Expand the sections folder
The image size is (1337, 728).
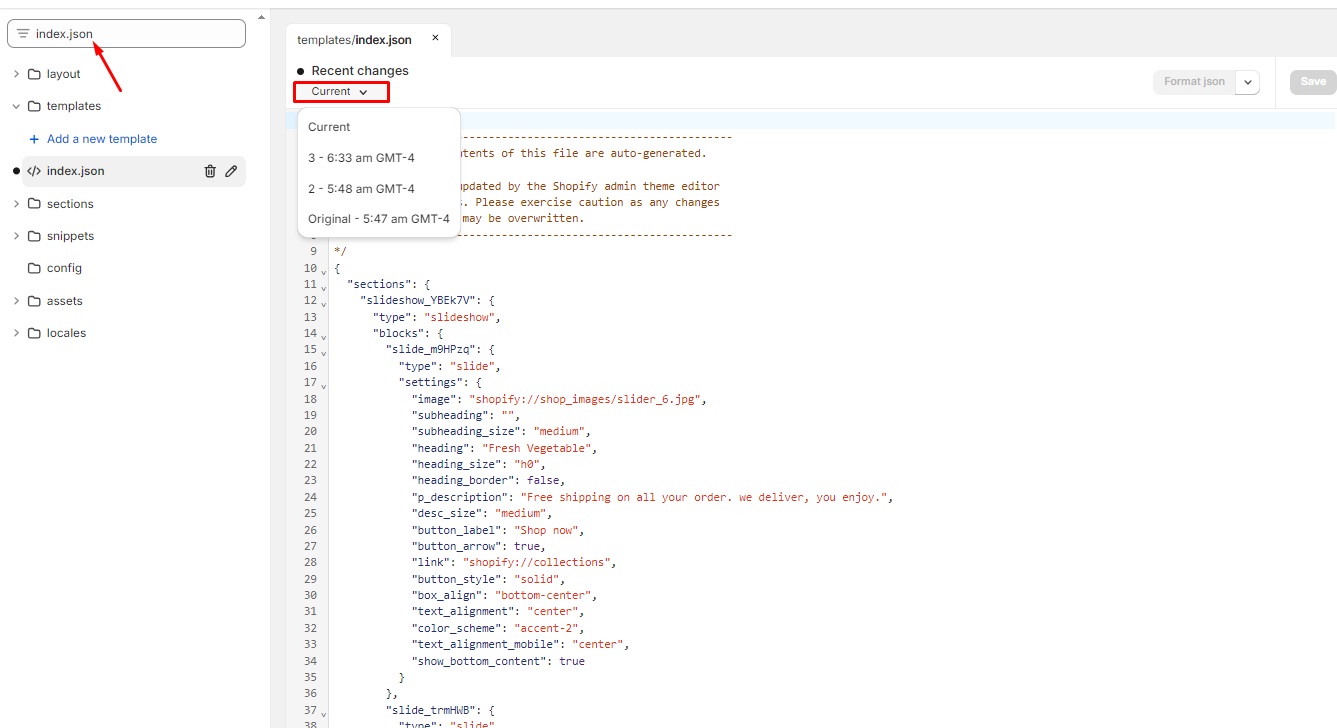point(16,204)
